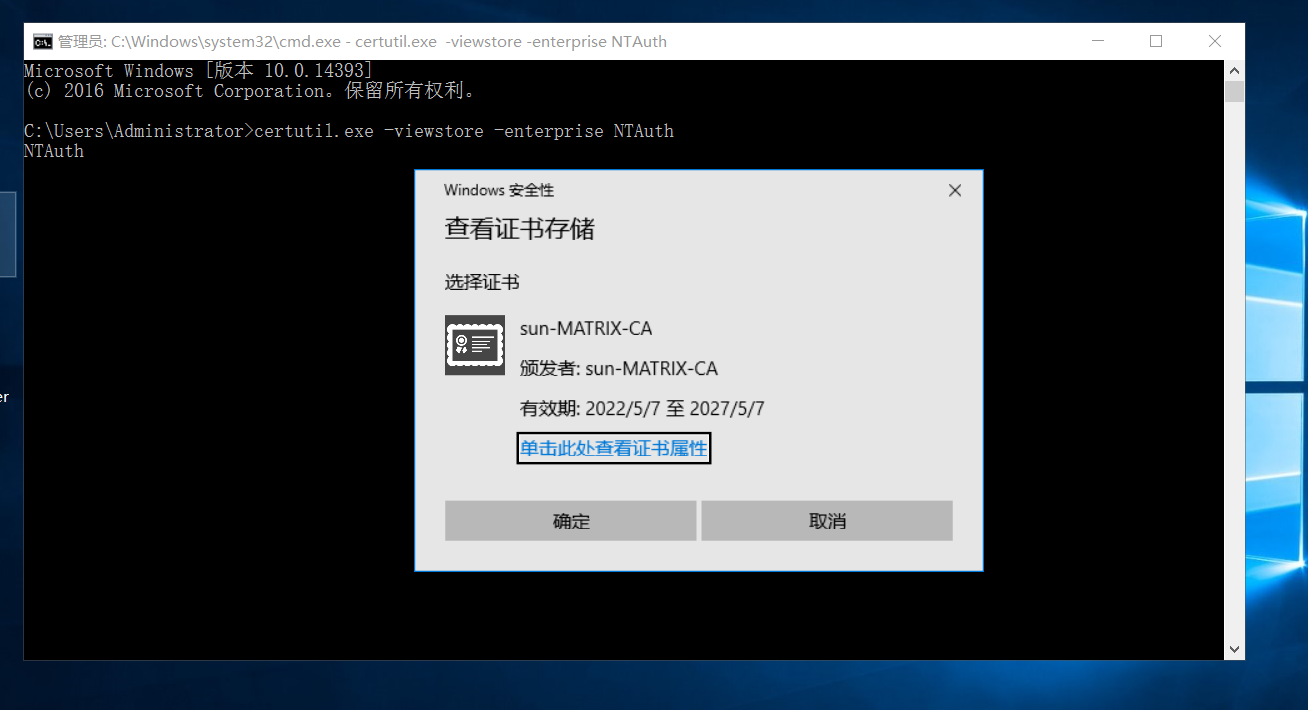Click the NTAuth output line
Viewport: 1308px width, 710px height.
pos(54,151)
